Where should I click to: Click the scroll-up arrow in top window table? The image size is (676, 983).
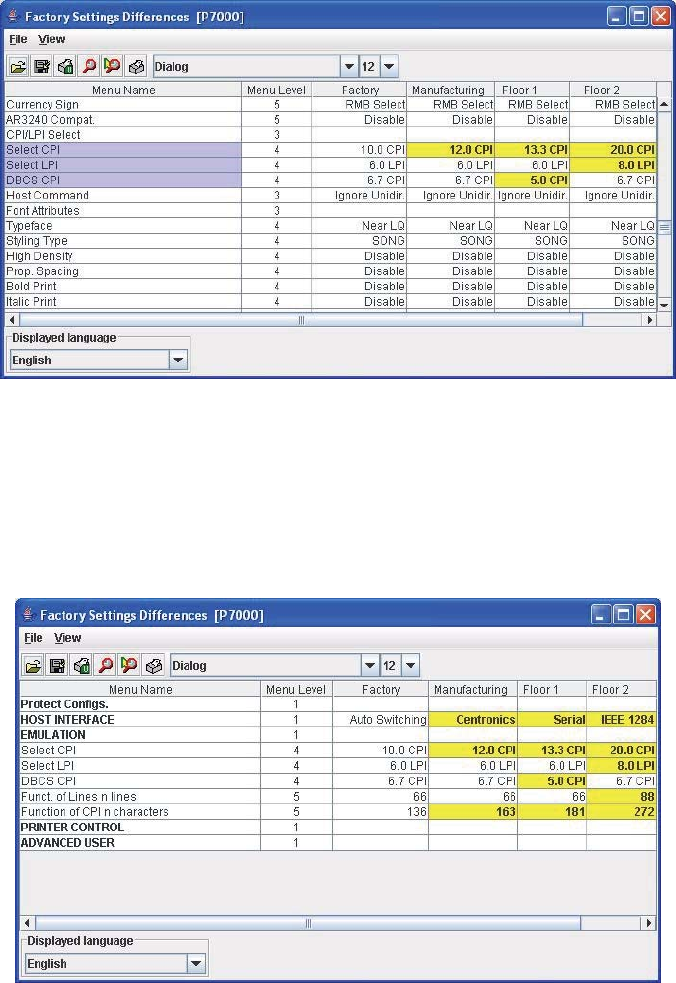pos(664,104)
